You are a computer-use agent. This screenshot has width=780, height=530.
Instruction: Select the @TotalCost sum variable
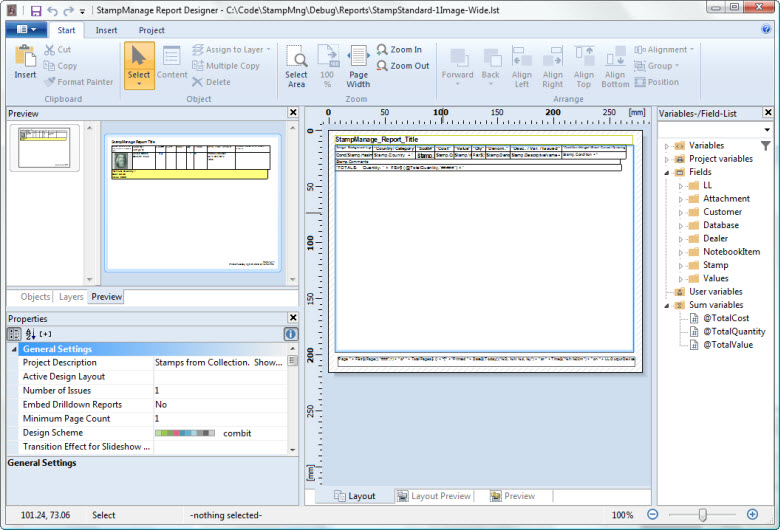[x=726, y=318]
